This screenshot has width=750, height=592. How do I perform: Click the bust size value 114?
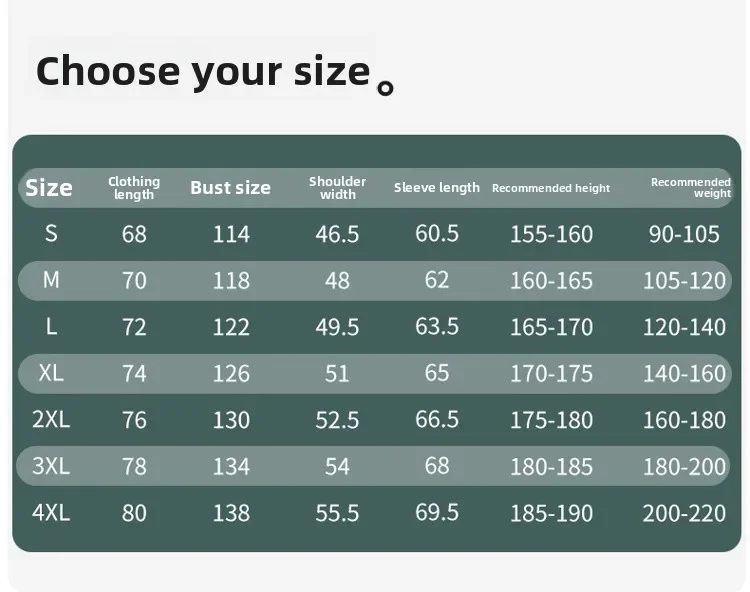point(231,234)
